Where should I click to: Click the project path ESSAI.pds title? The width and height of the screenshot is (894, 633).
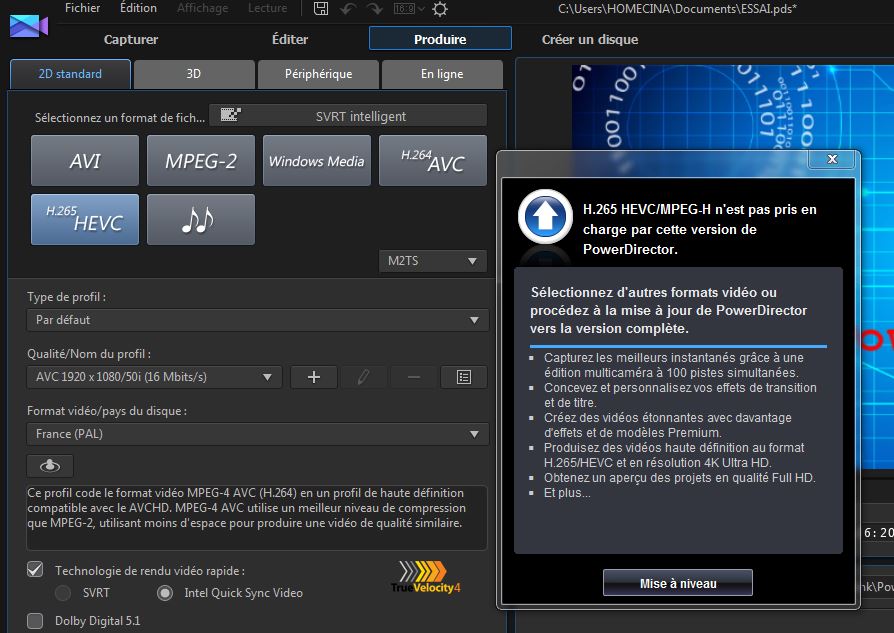677,9
